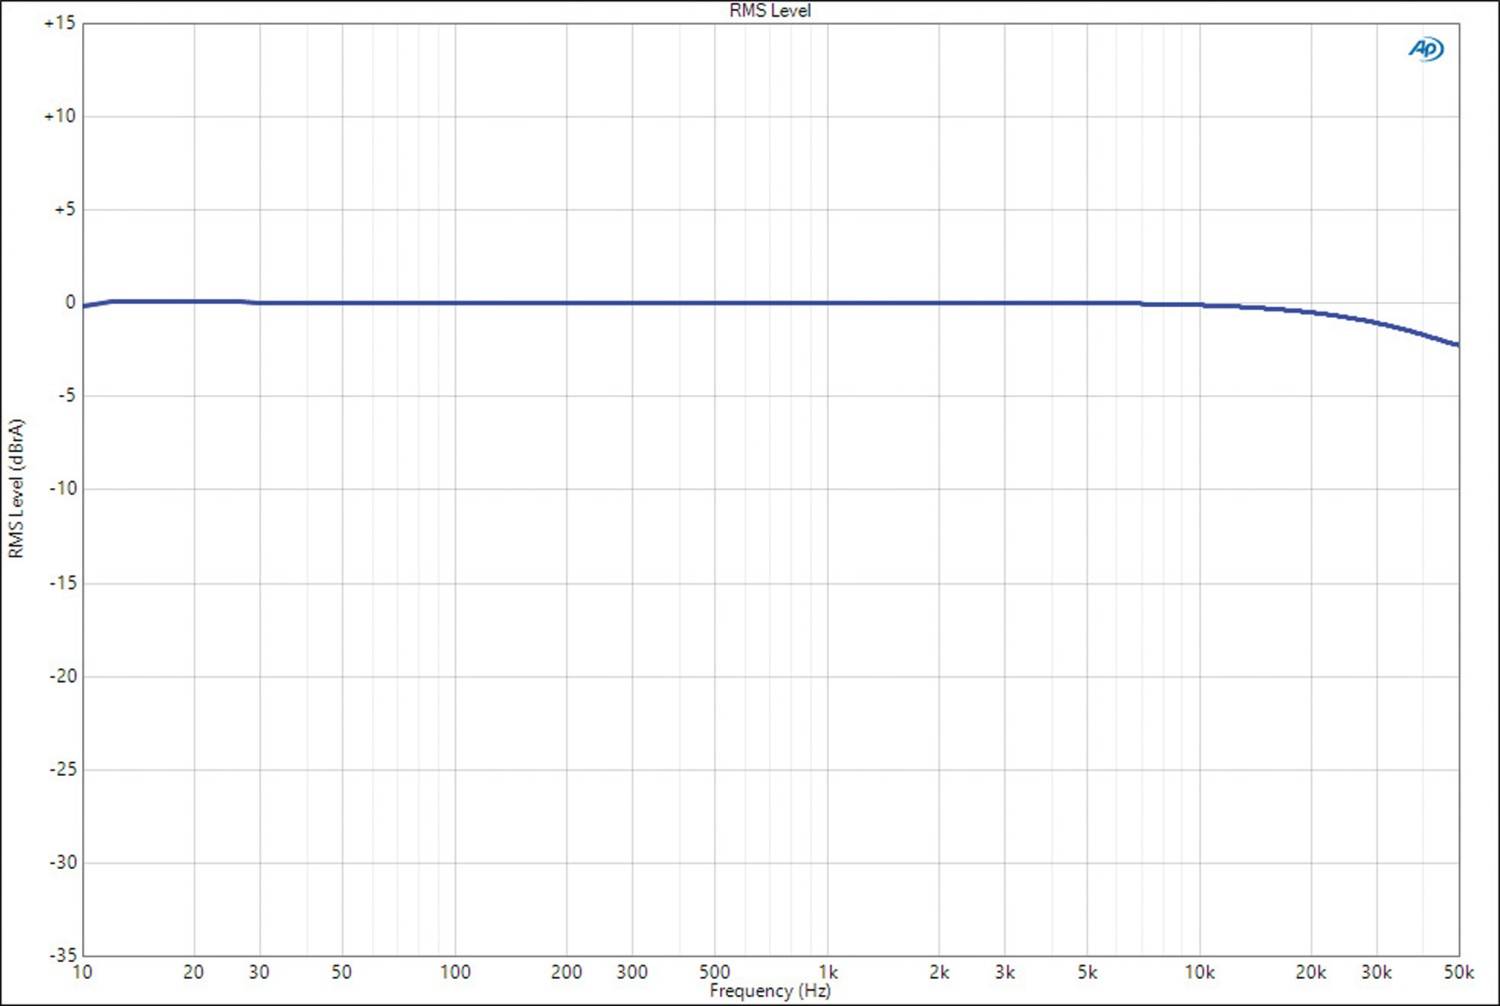Click the RMS Level (dBrA) axis label
Image resolution: width=1500 pixels, height=1006 pixels.
point(16,488)
